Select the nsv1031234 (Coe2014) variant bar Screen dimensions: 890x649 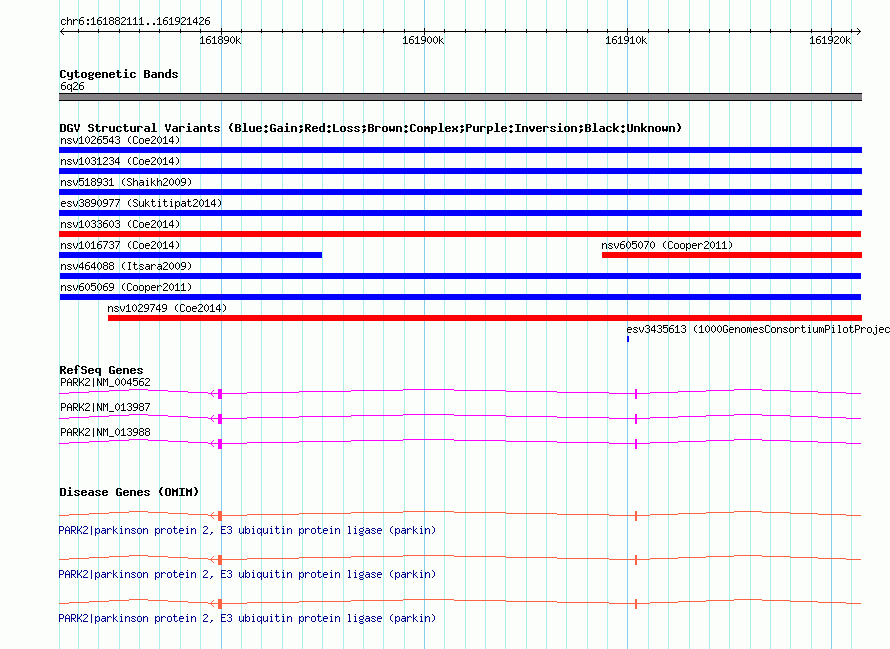[460, 171]
